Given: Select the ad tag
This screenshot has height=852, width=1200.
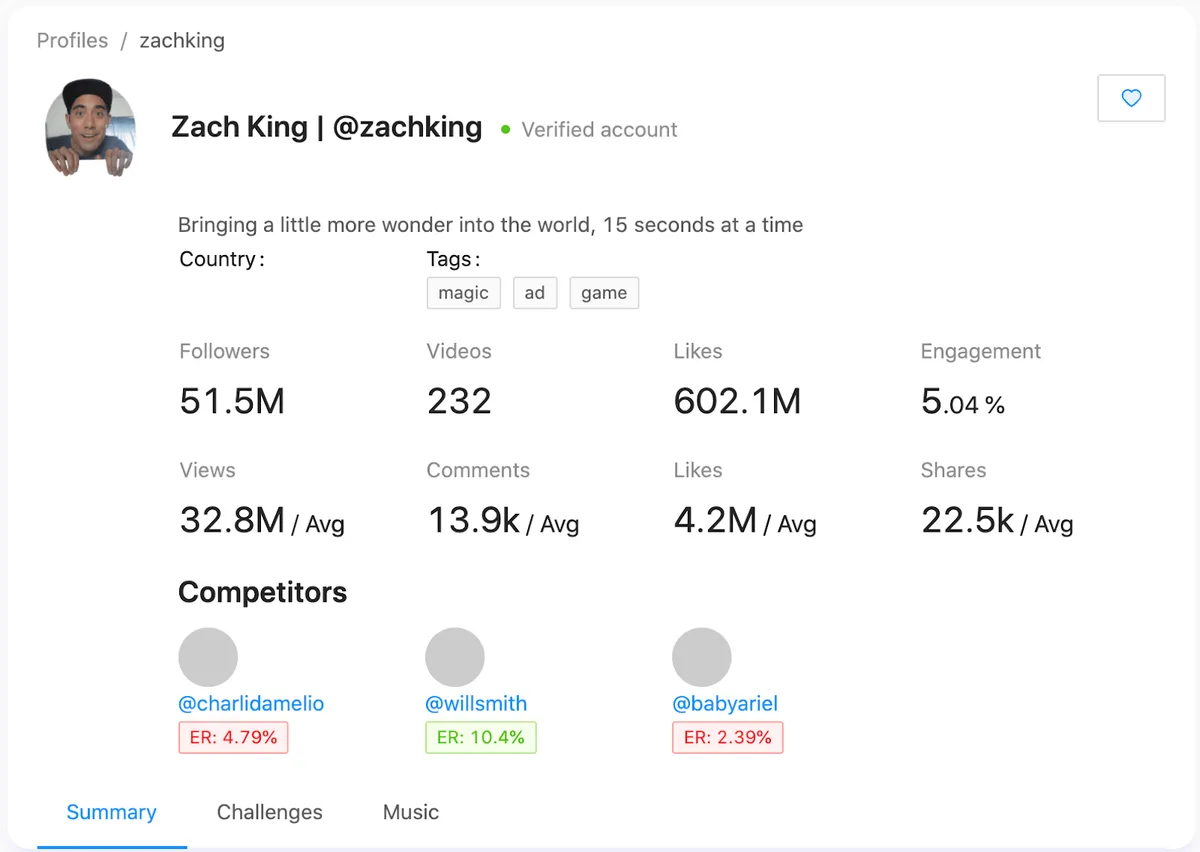Looking at the screenshot, I should pos(535,293).
